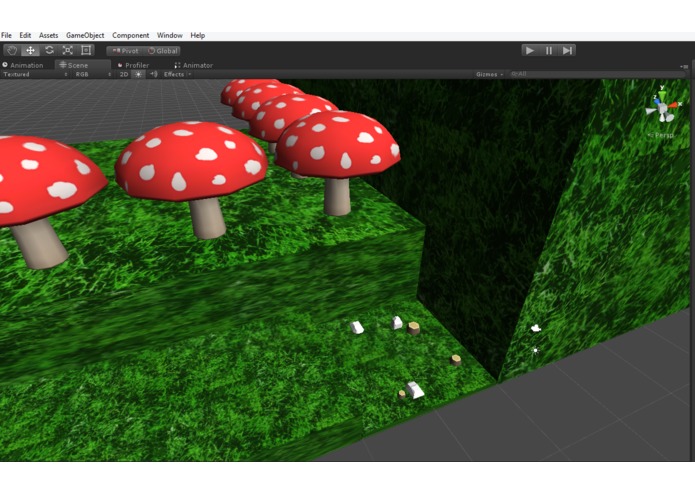Switch to the Animation tab

[x=23, y=65]
